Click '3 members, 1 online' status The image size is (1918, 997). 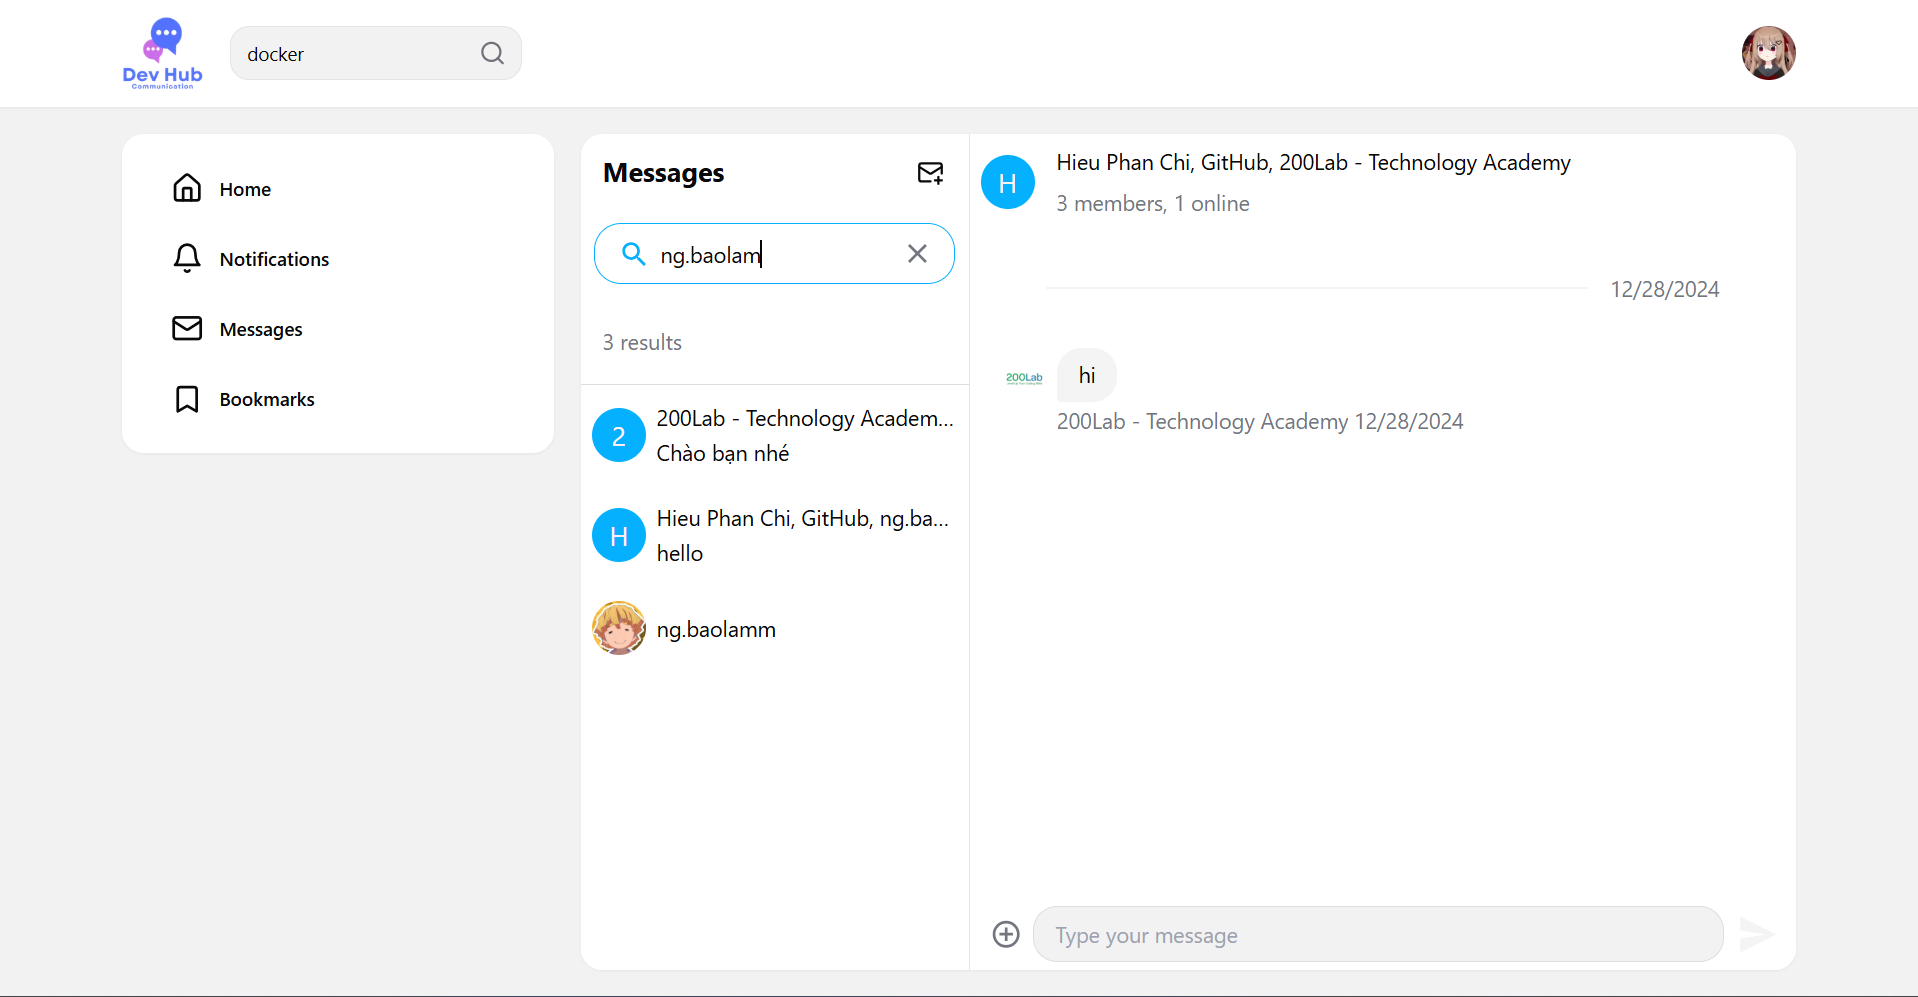[1153, 203]
